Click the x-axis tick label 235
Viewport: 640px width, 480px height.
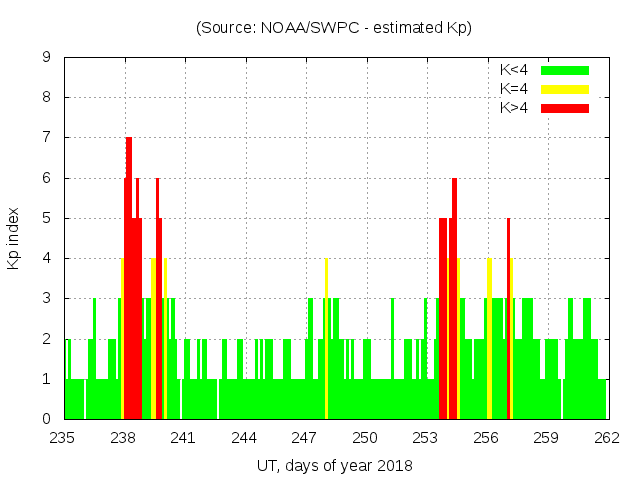click(63, 437)
